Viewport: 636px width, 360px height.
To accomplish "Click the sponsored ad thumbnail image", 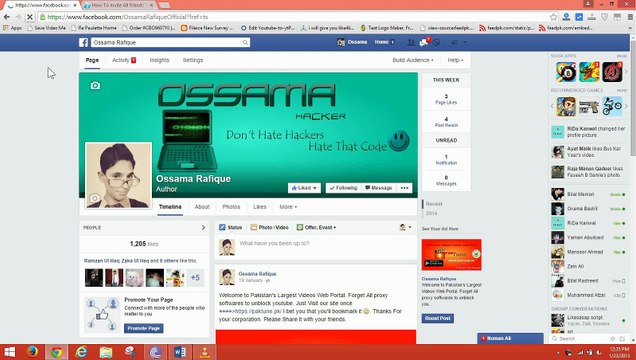I will pos(451,255).
